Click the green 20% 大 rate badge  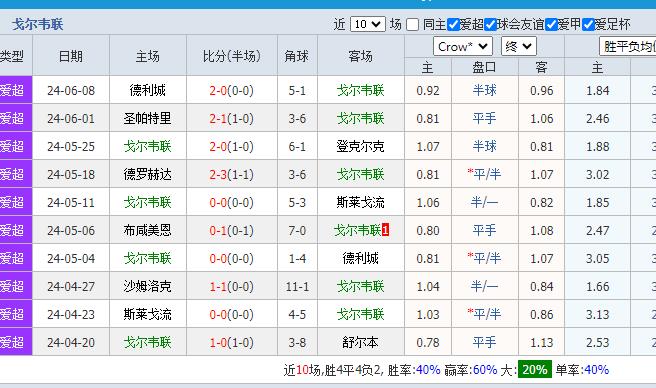tap(535, 370)
